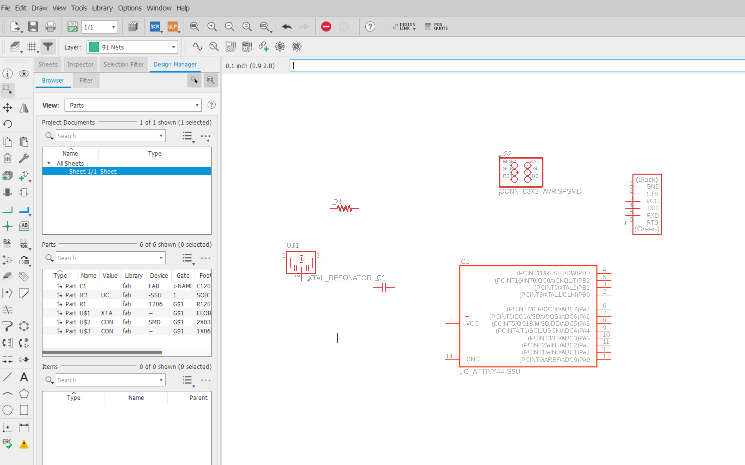This screenshot has width=745, height=465.
Task: Select the Sheet 1/1 row
Action: (127, 171)
